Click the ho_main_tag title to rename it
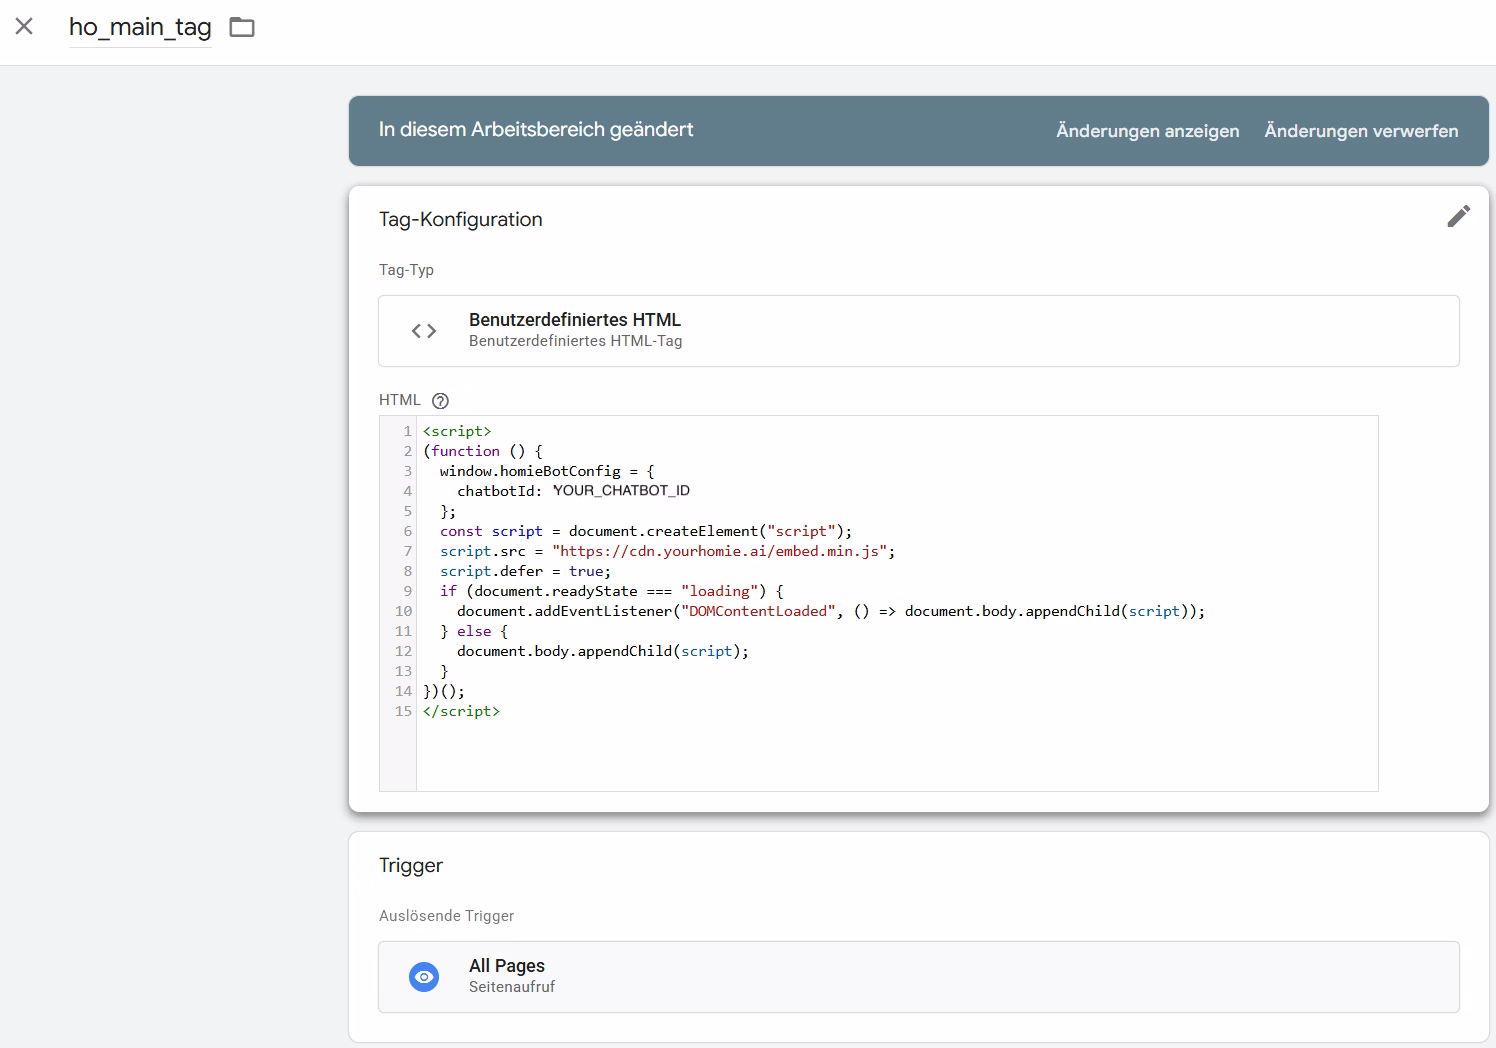 pyautogui.click(x=139, y=27)
